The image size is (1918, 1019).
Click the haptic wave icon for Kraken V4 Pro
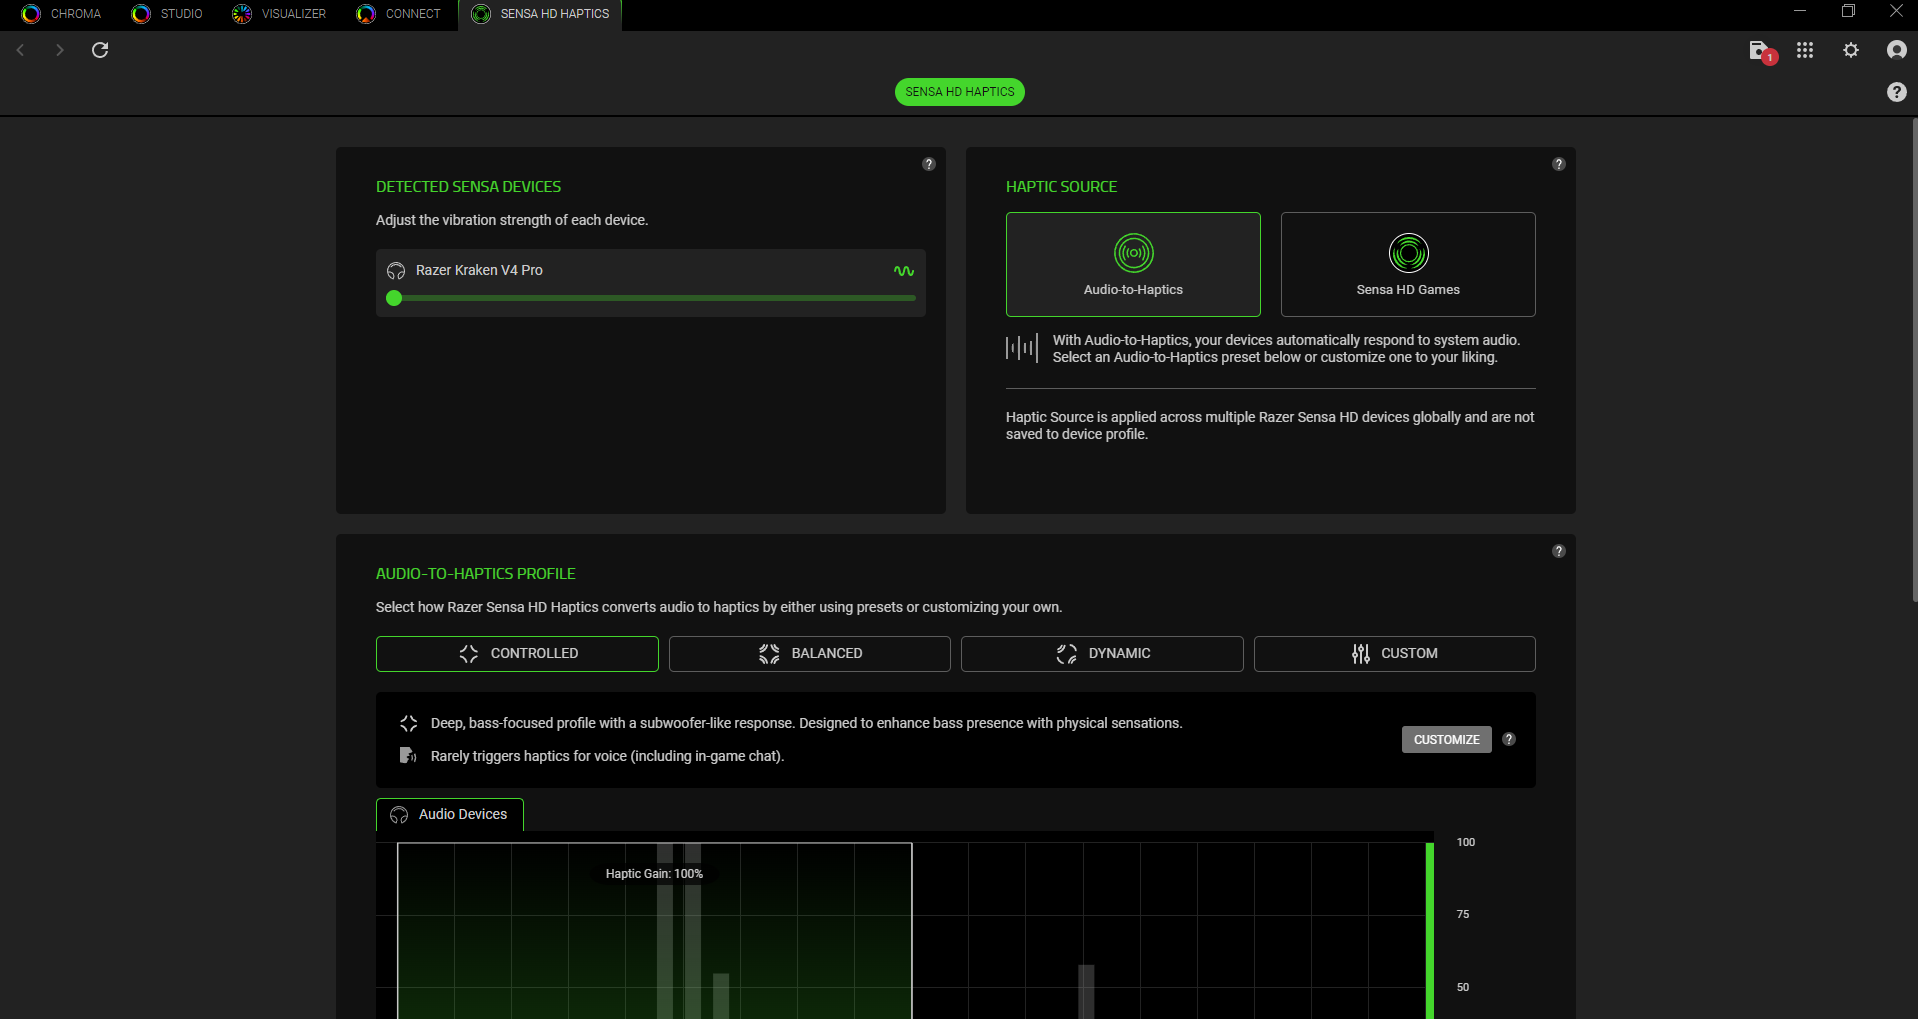pyautogui.click(x=903, y=271)
